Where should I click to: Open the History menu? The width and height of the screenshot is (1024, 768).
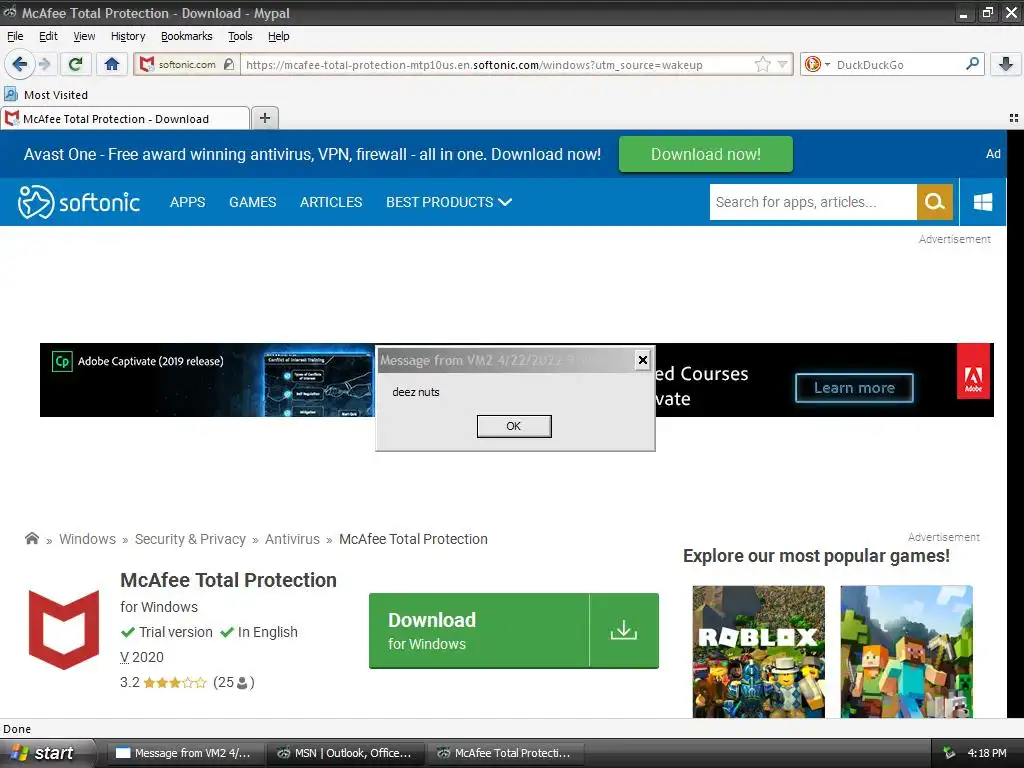click(128, 36)
